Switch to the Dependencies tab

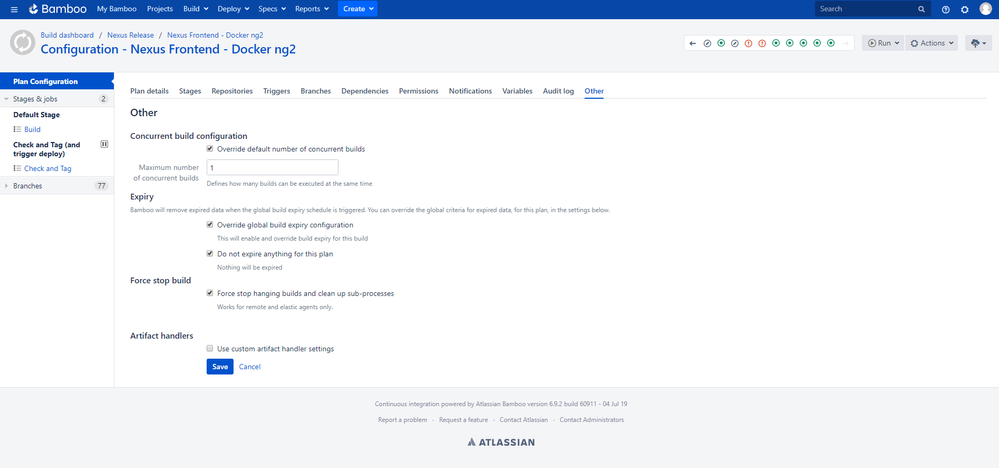click(364, 91)
